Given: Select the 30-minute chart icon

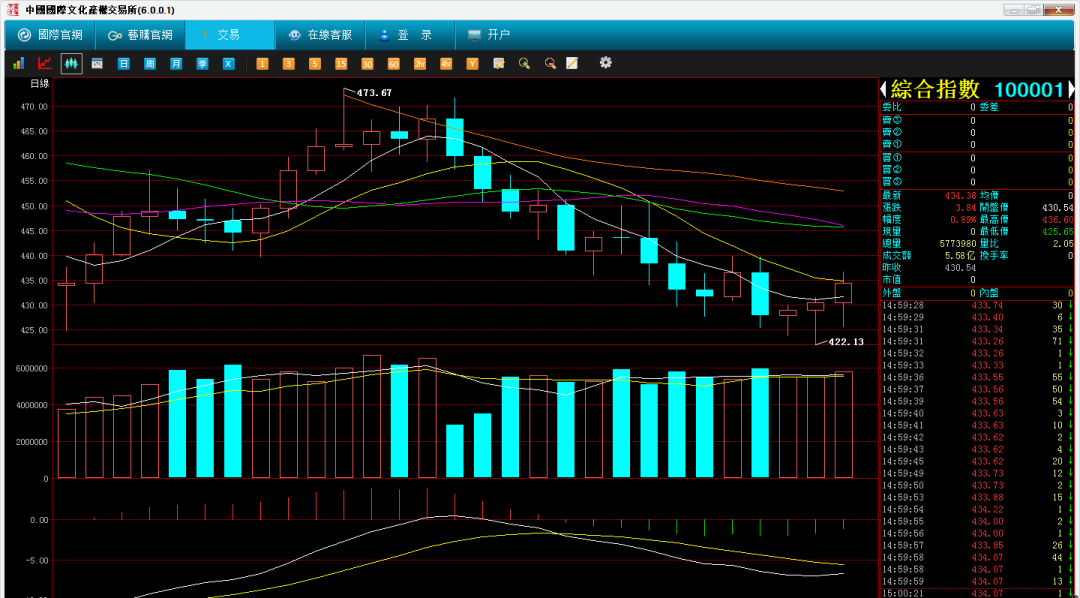Looking at the screenshot, I should point(367,63).
